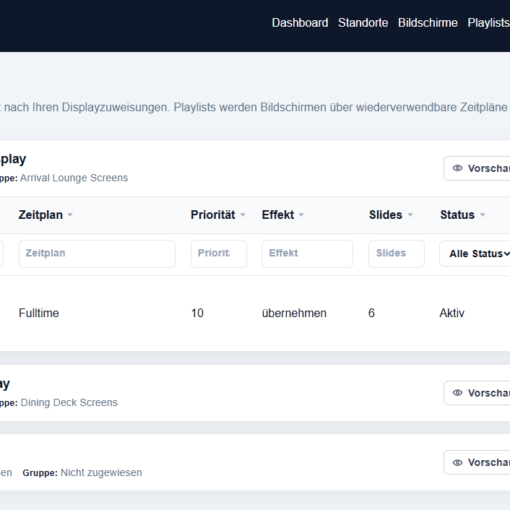
Task: Sort by Zeitplan column arrow
Action: point(70,215)
